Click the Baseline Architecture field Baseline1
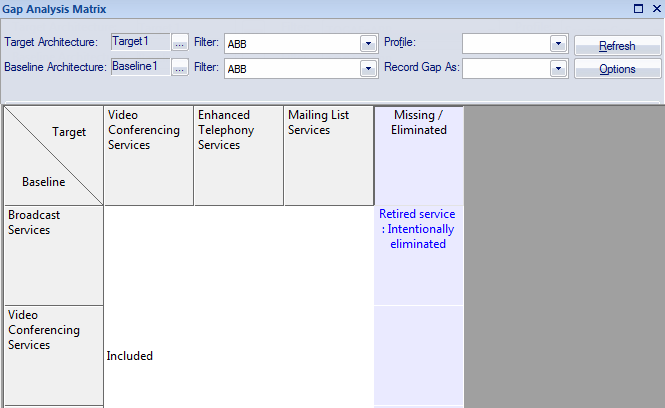 (139, 68)
